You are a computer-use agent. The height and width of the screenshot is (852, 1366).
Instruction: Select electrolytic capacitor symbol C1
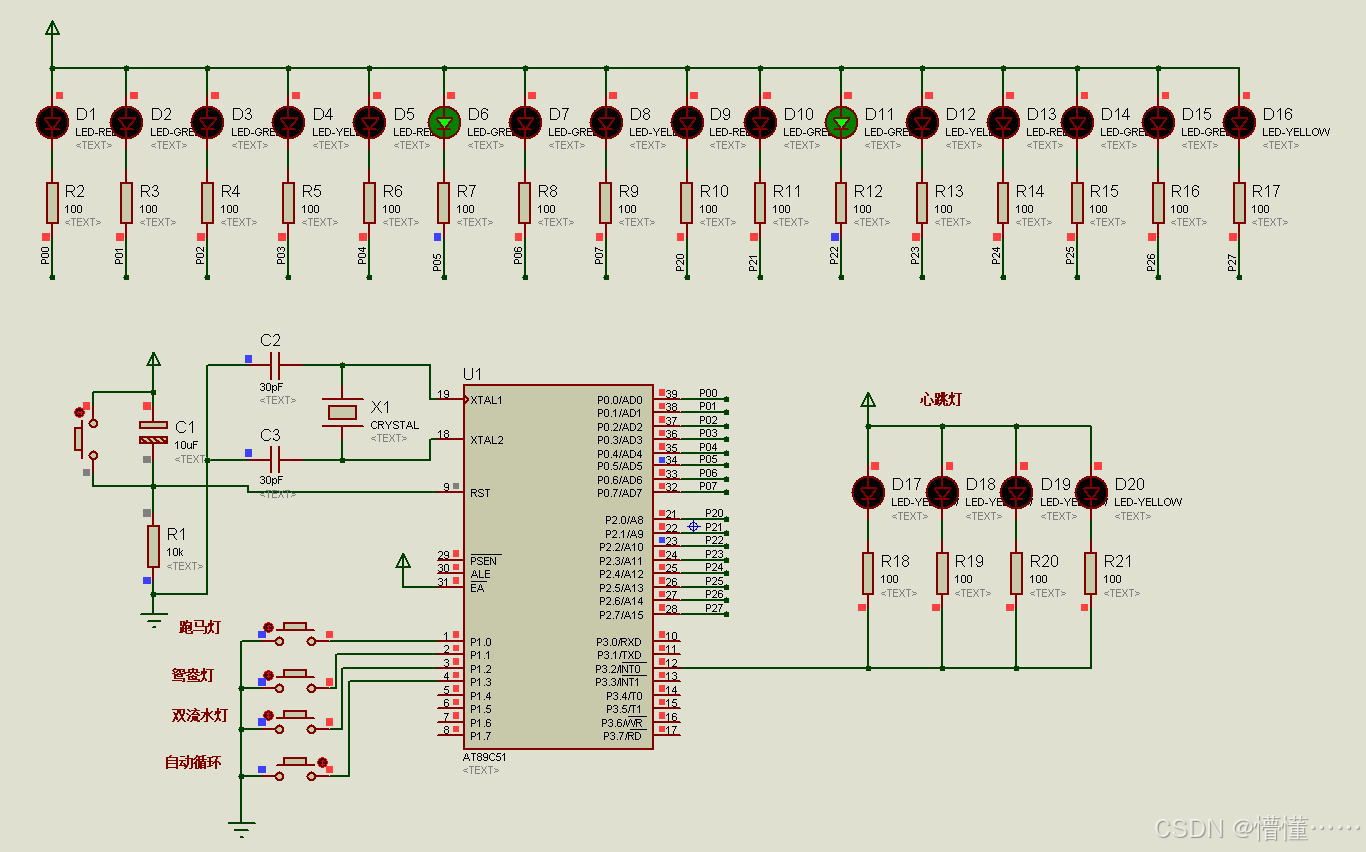[153, 432]
